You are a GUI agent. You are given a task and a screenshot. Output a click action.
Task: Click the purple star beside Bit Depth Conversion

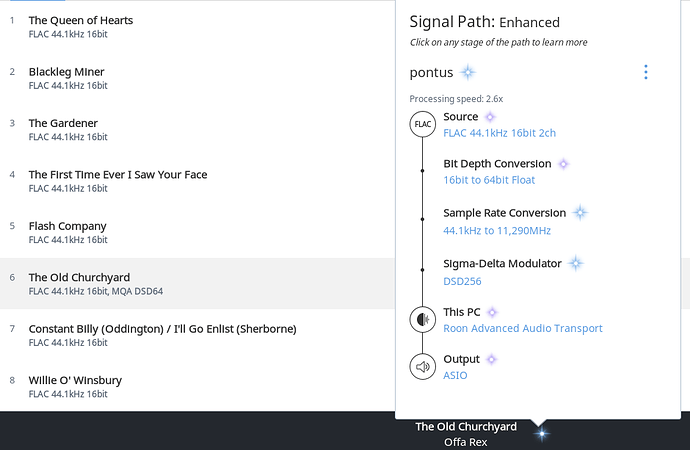pyautogui.click(x=563, y=164)
